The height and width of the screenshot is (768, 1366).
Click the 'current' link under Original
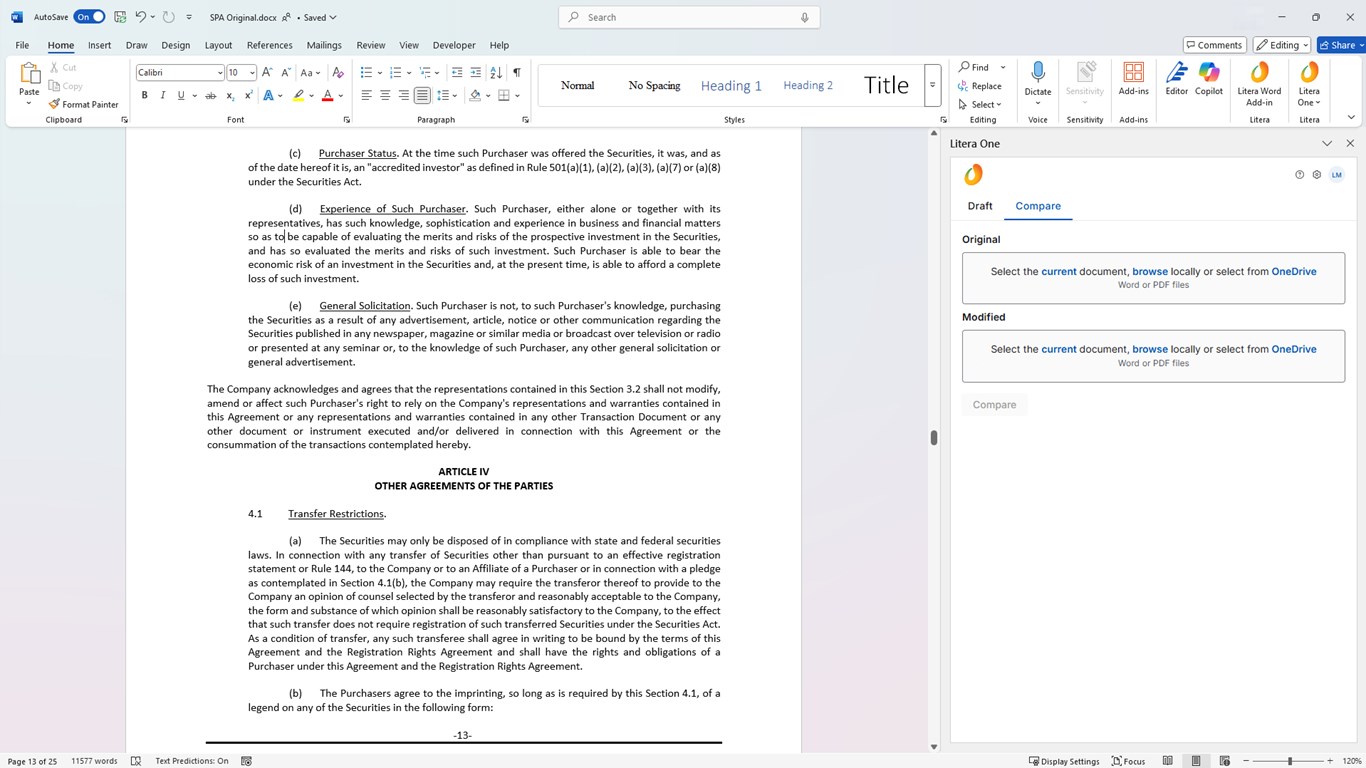1059,272
